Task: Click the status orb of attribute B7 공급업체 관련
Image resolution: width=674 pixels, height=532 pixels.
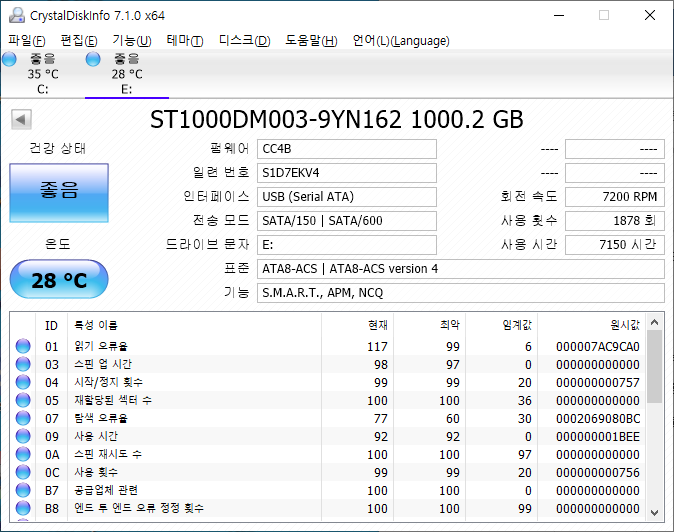Action: pyautogui.click(x=23, y=490)
